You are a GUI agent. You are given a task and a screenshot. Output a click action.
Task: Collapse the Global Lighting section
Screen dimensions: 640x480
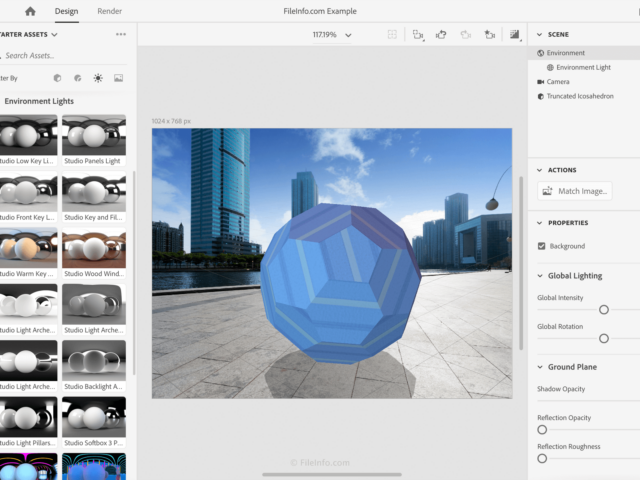pyautogui.click(x=540, y=276)
